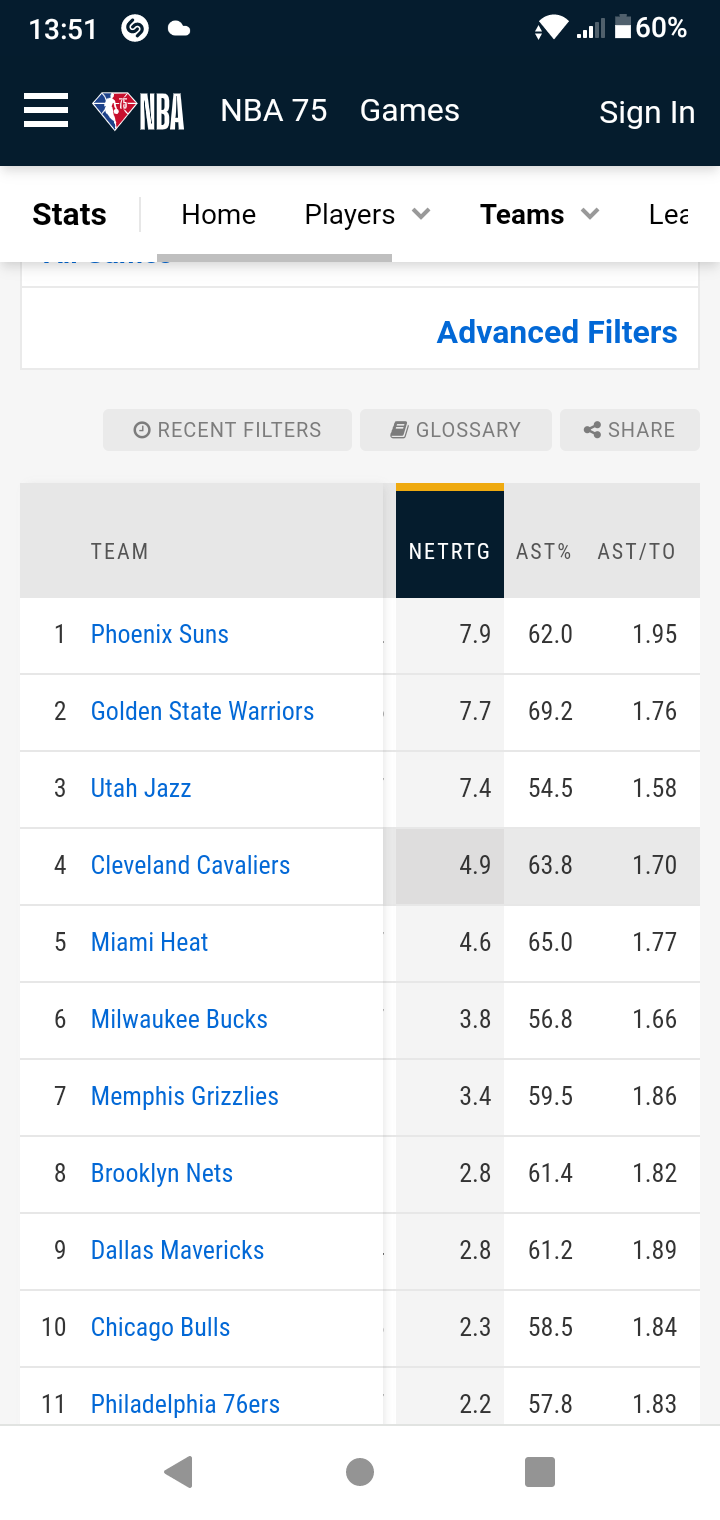720x1520 pixels.
Task: Tap the Android recent apps square button
Action: 540,1472
